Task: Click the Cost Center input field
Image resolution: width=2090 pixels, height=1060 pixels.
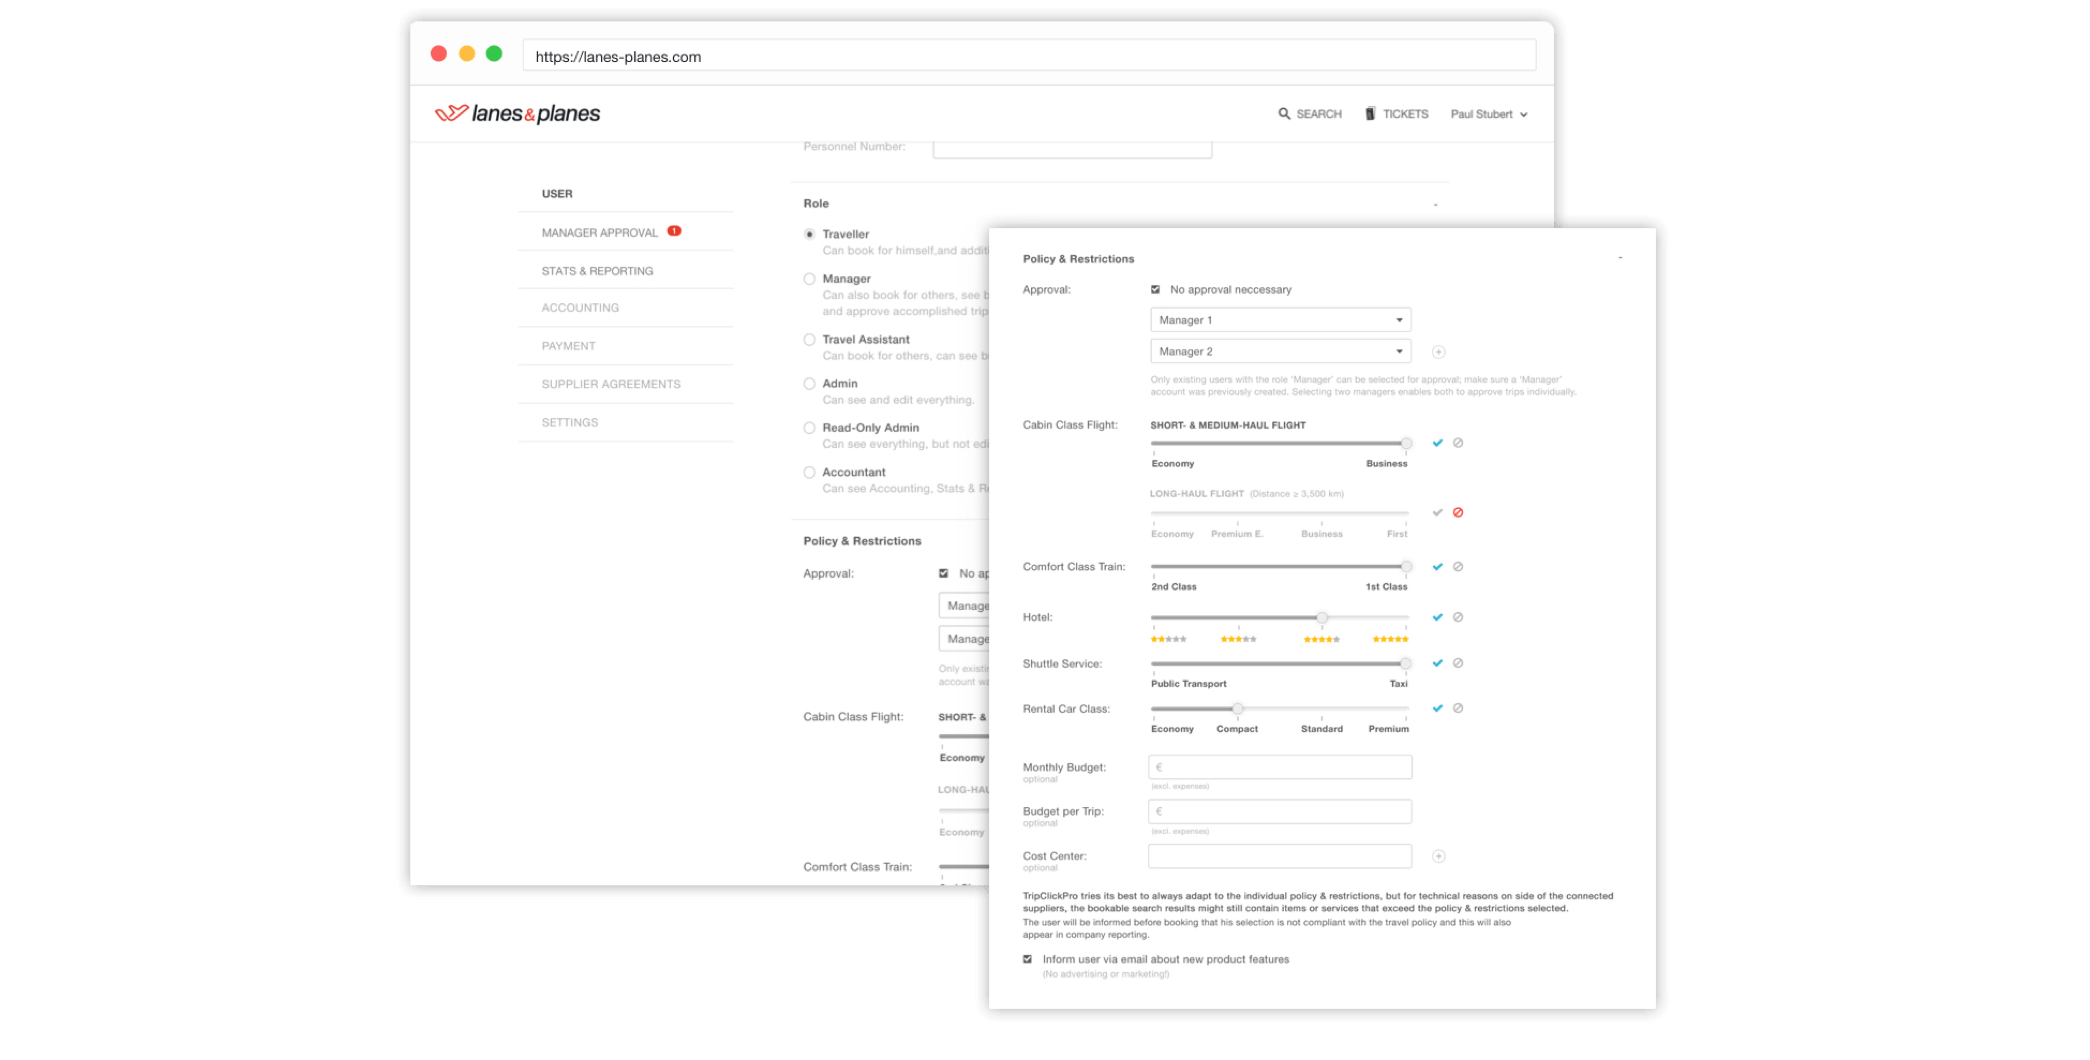Action: tap(1280, 856)
